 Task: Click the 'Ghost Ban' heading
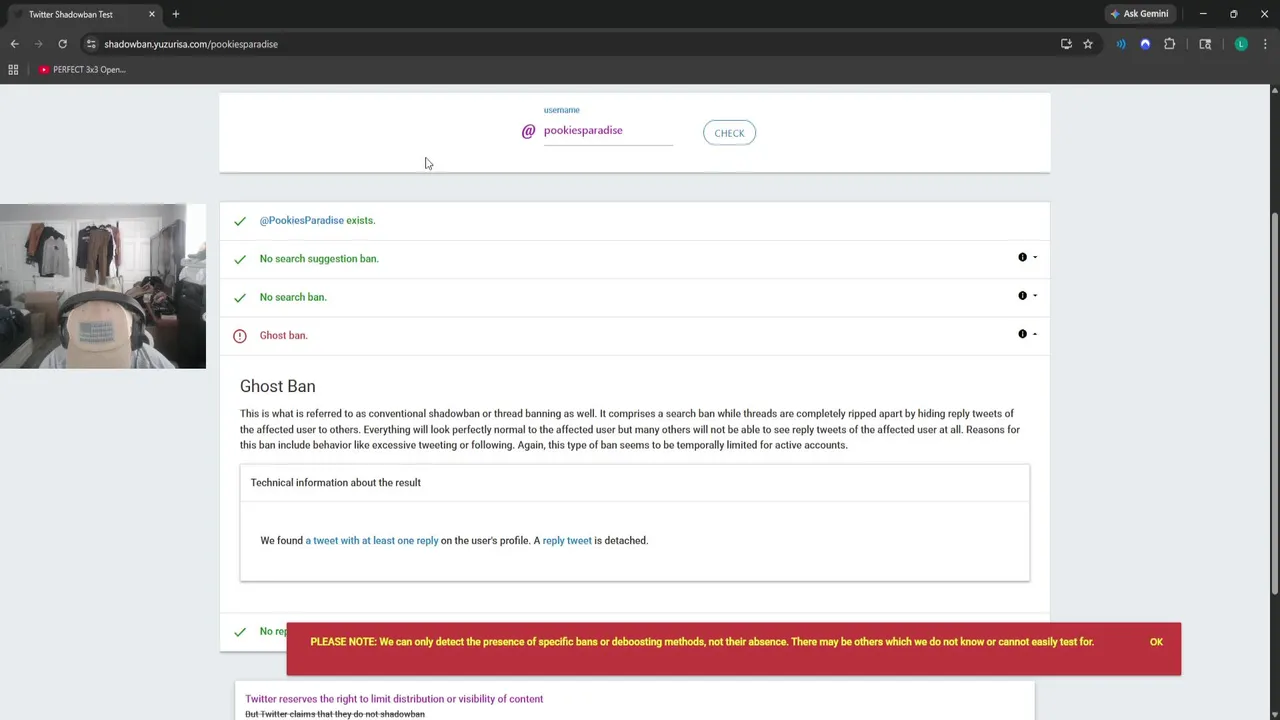coord(277,386)
